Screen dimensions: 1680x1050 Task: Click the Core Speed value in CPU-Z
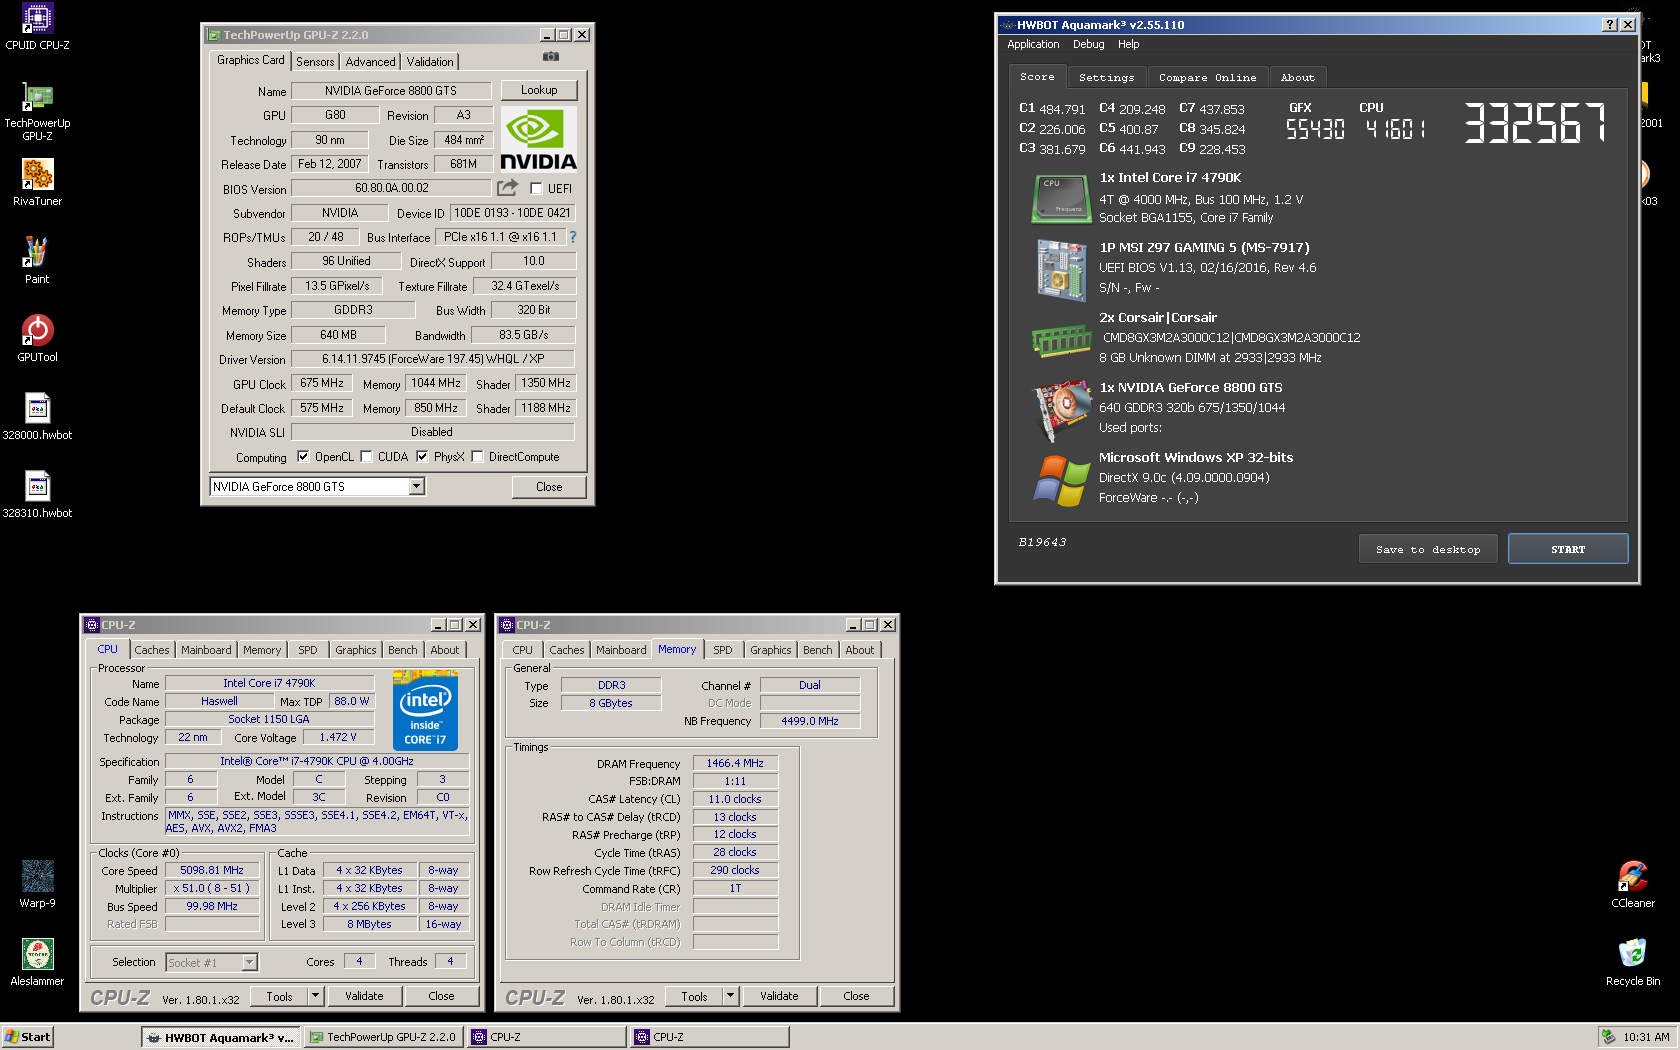tap(212, 870)
